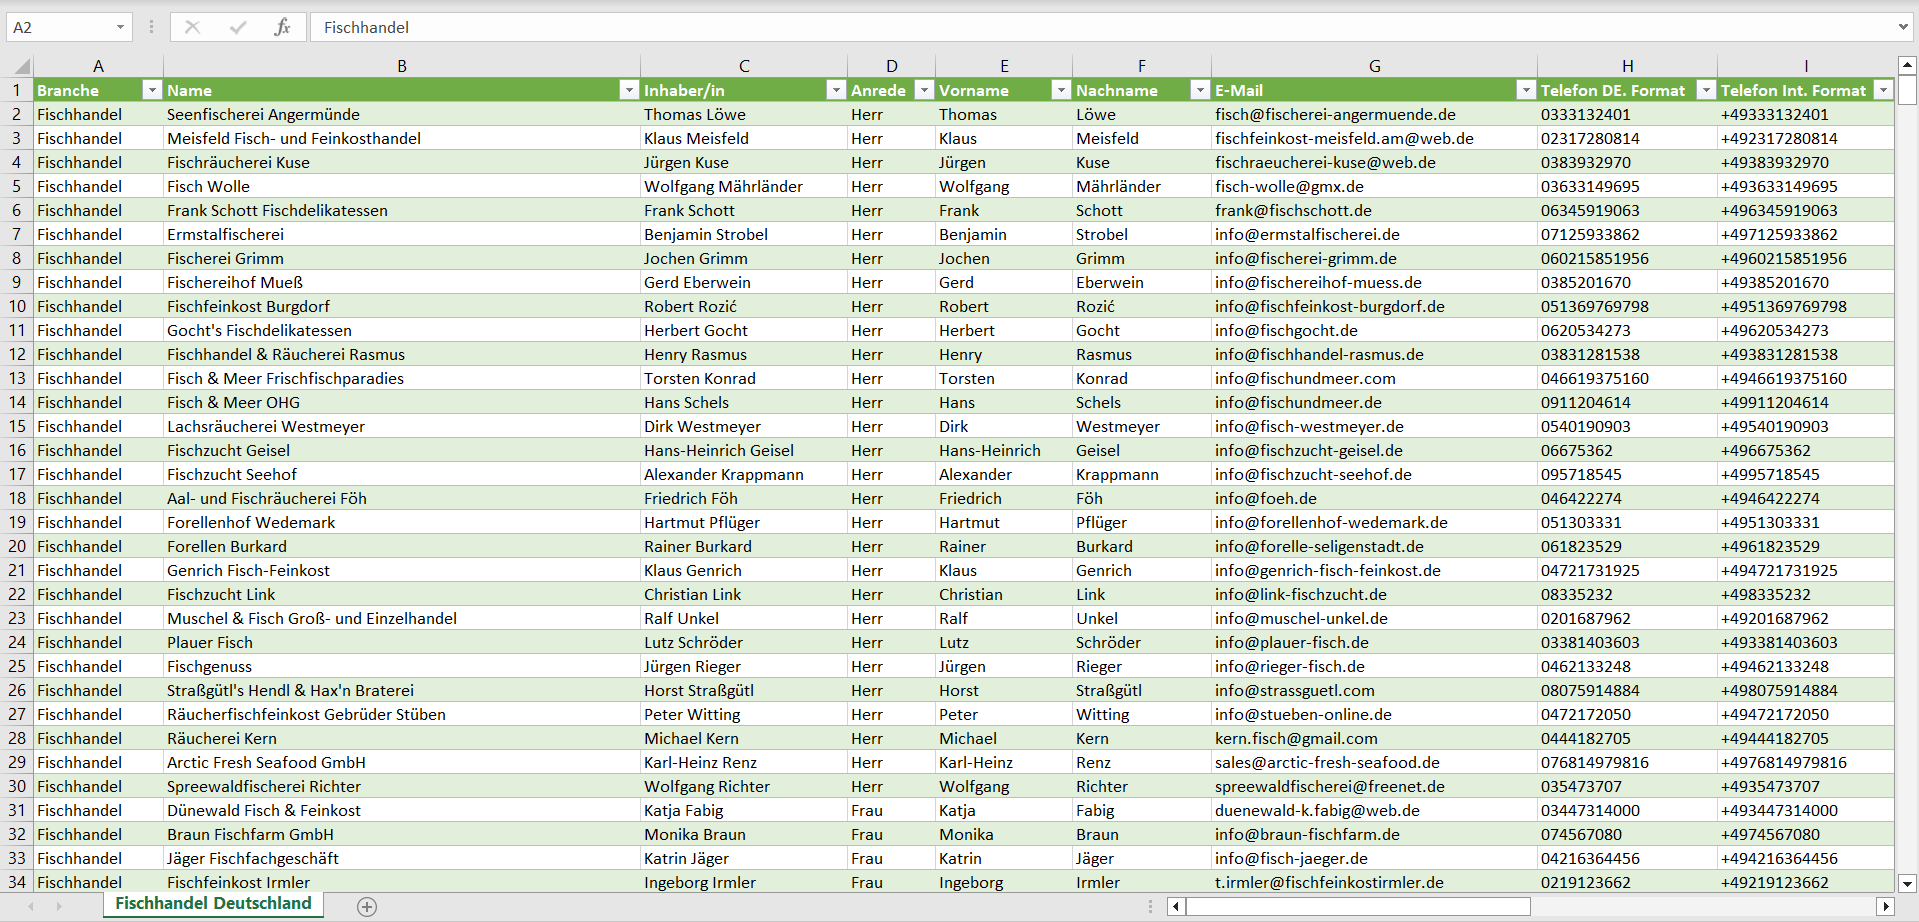Select column B header

pos(402,66)
